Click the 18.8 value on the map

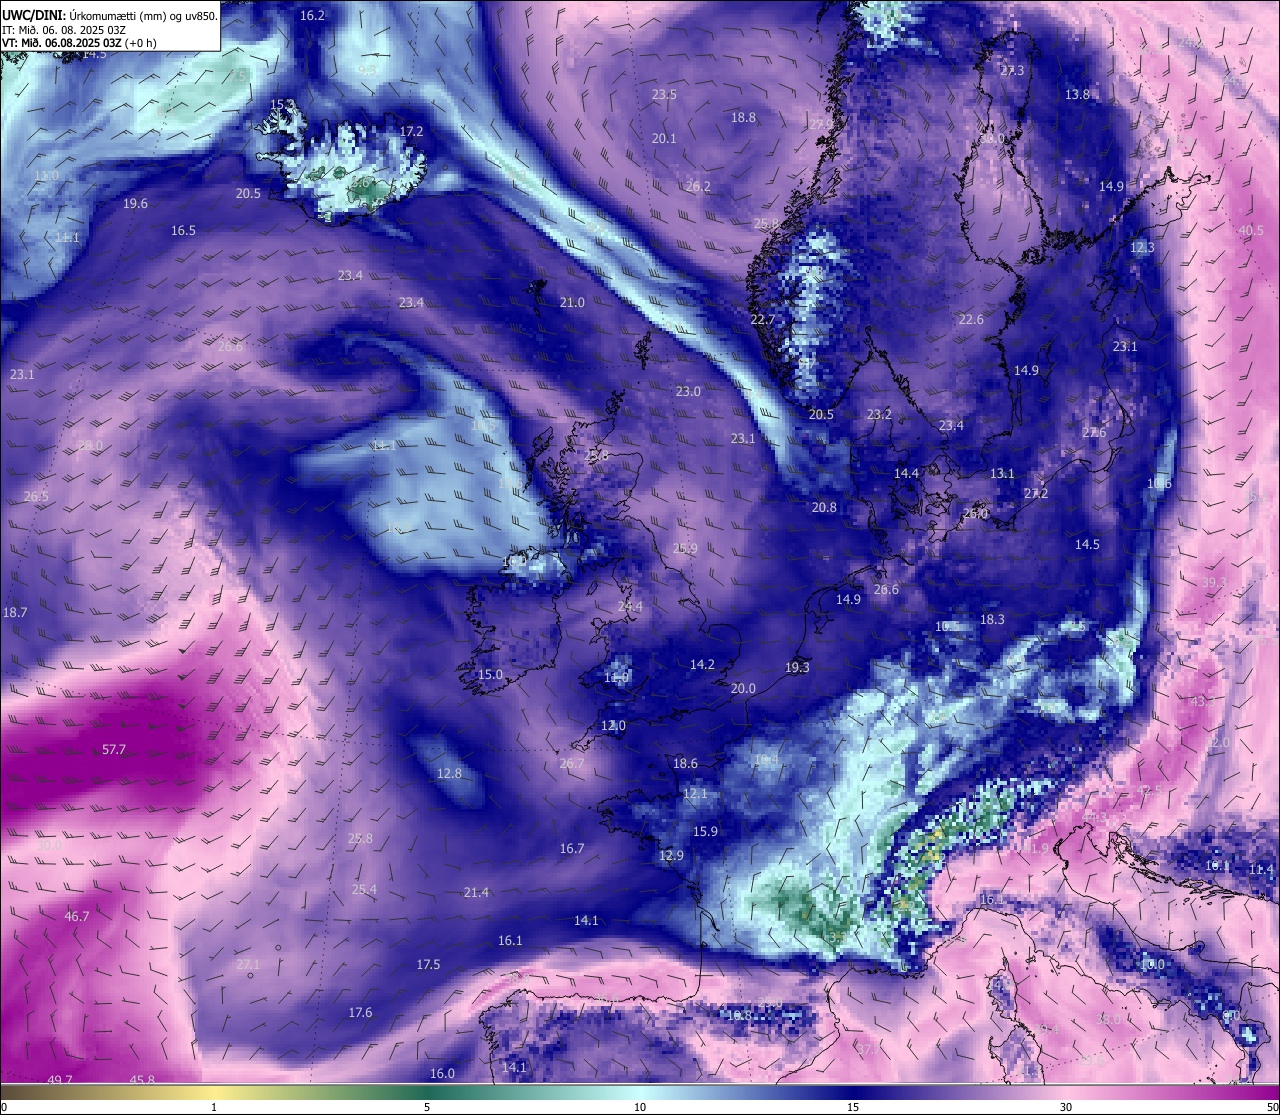tap(743, 118)
